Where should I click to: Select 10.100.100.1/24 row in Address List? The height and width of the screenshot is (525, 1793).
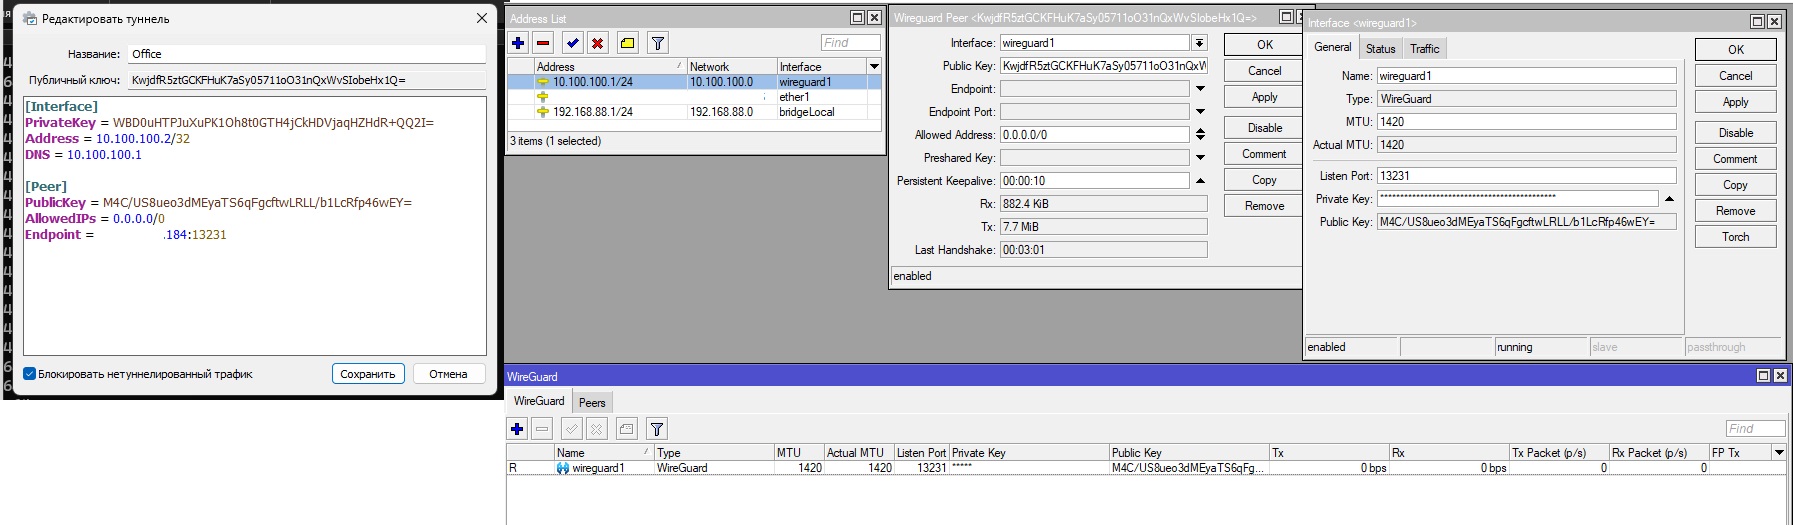click(694, 82)
